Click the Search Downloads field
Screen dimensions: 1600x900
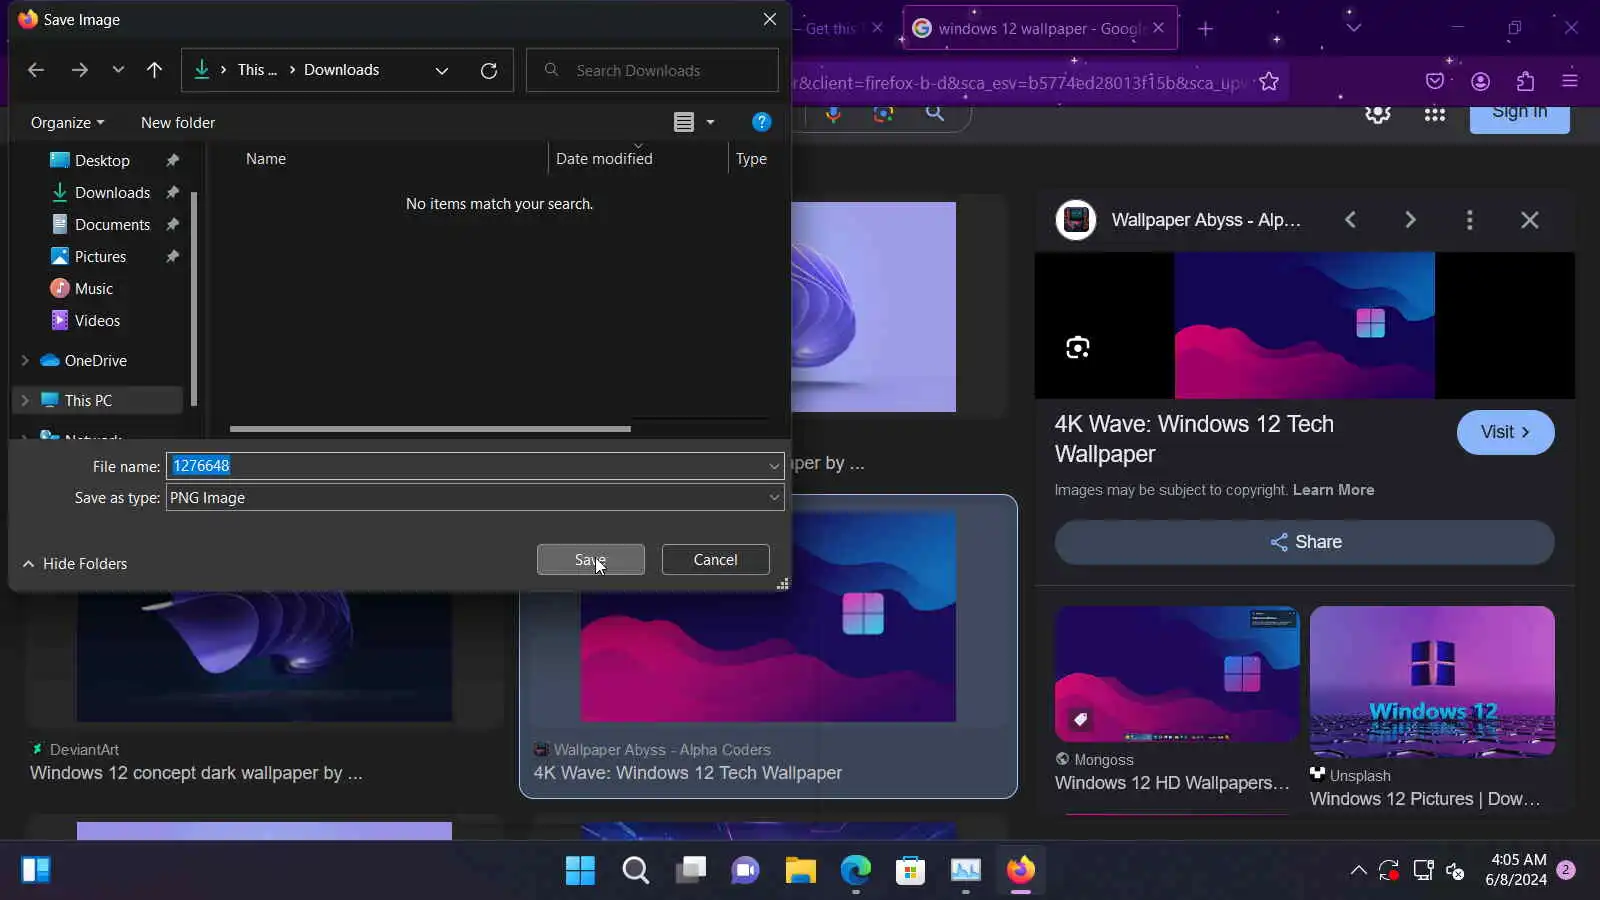[x=652, y=70]
